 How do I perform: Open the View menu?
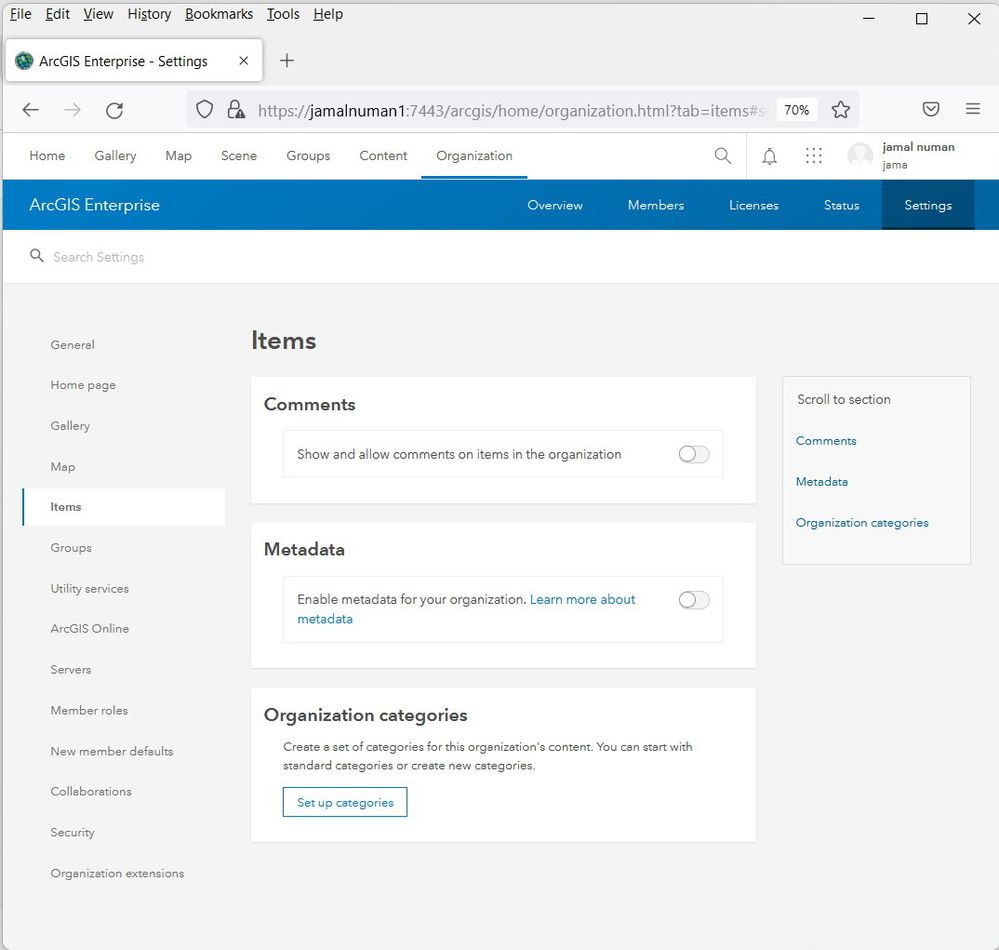(98, 14)
